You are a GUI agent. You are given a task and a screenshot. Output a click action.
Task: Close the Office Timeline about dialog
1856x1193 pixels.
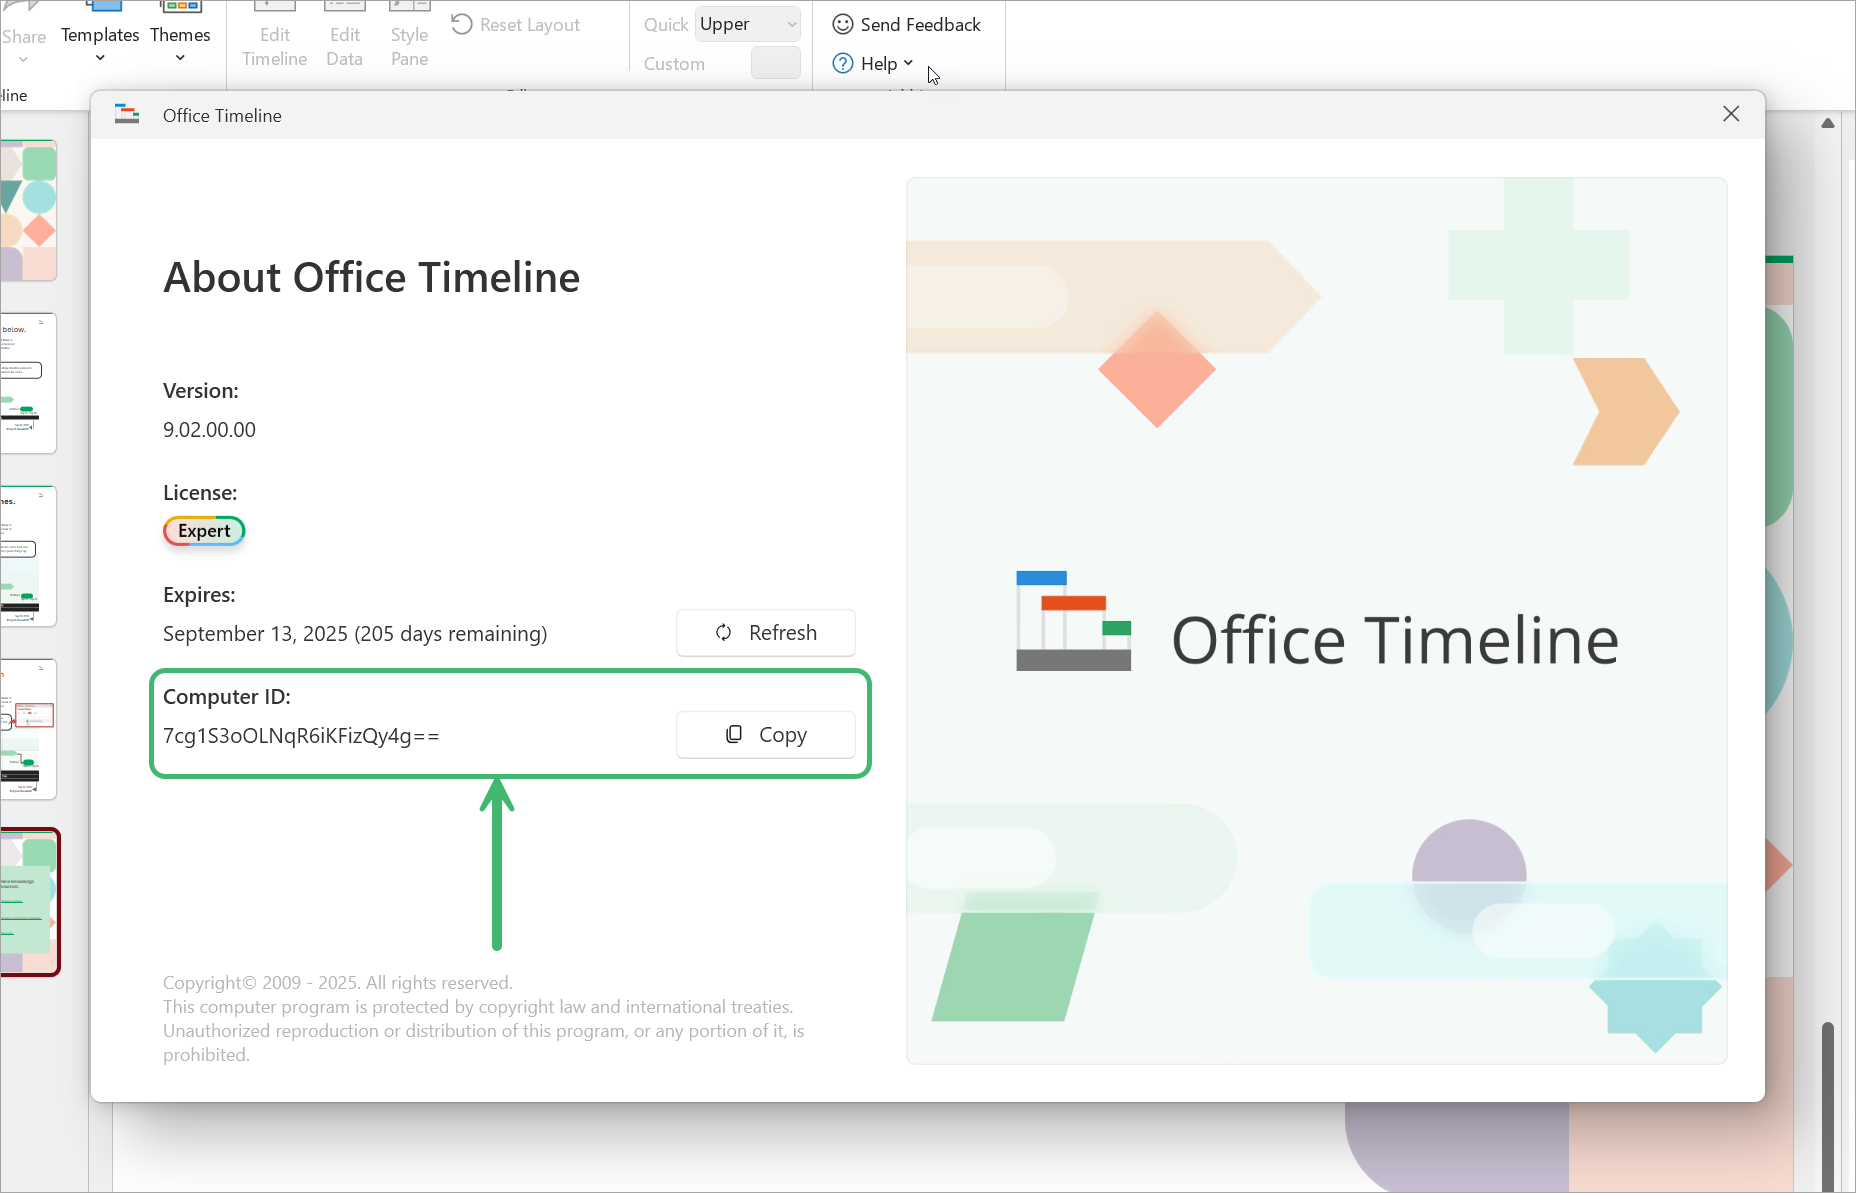pos(1731,114)
